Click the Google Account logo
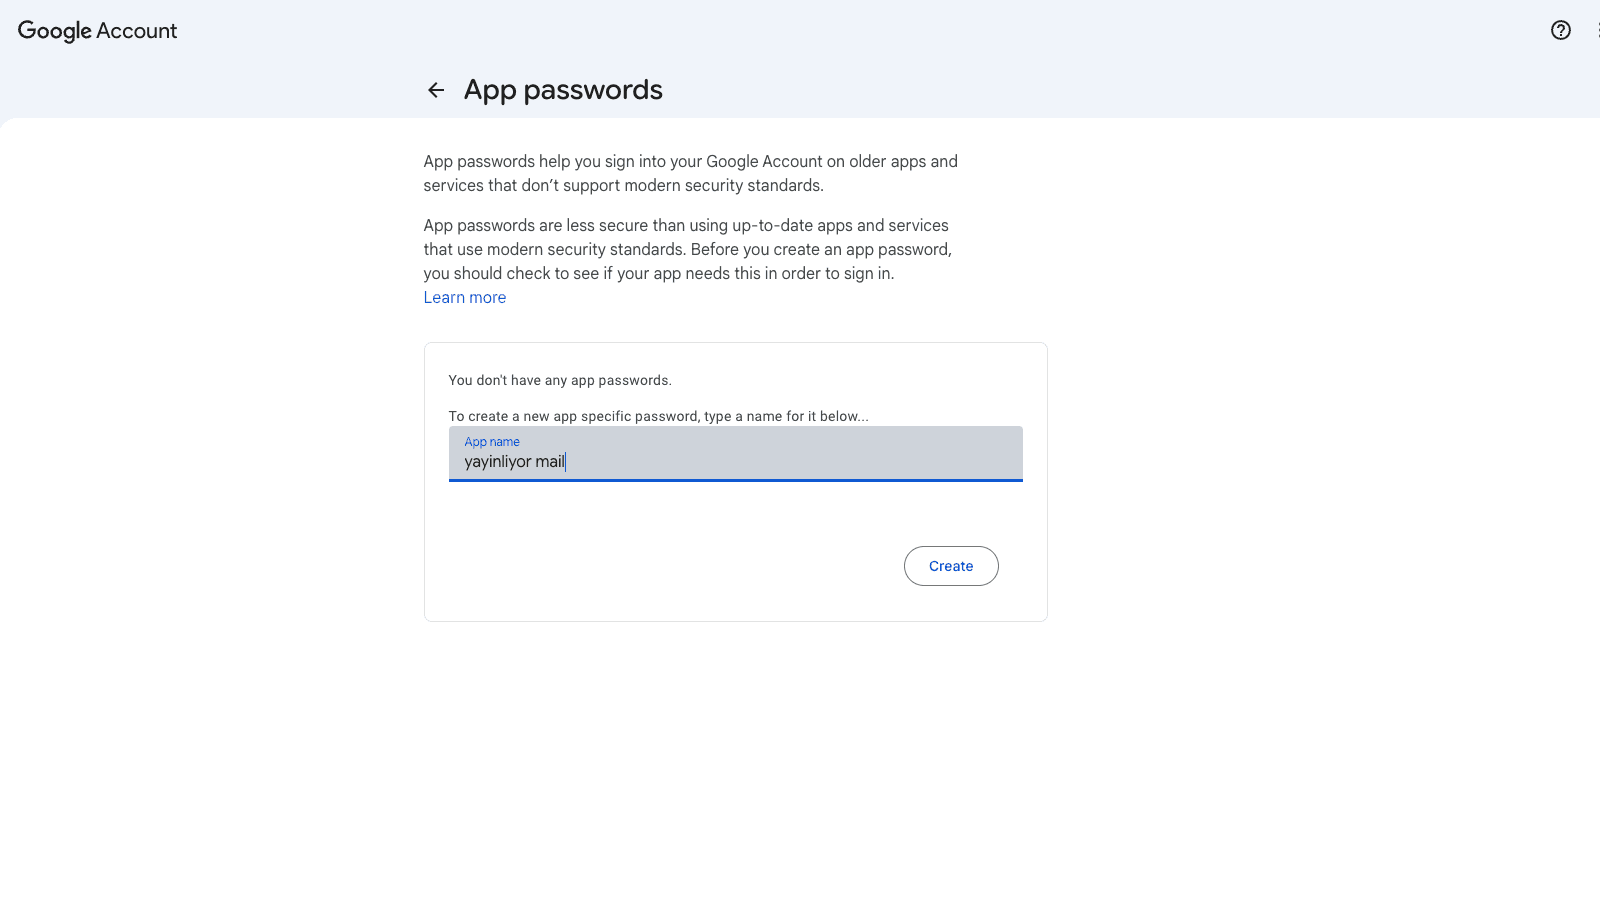 pyautogui.click(x=97, y=31)
